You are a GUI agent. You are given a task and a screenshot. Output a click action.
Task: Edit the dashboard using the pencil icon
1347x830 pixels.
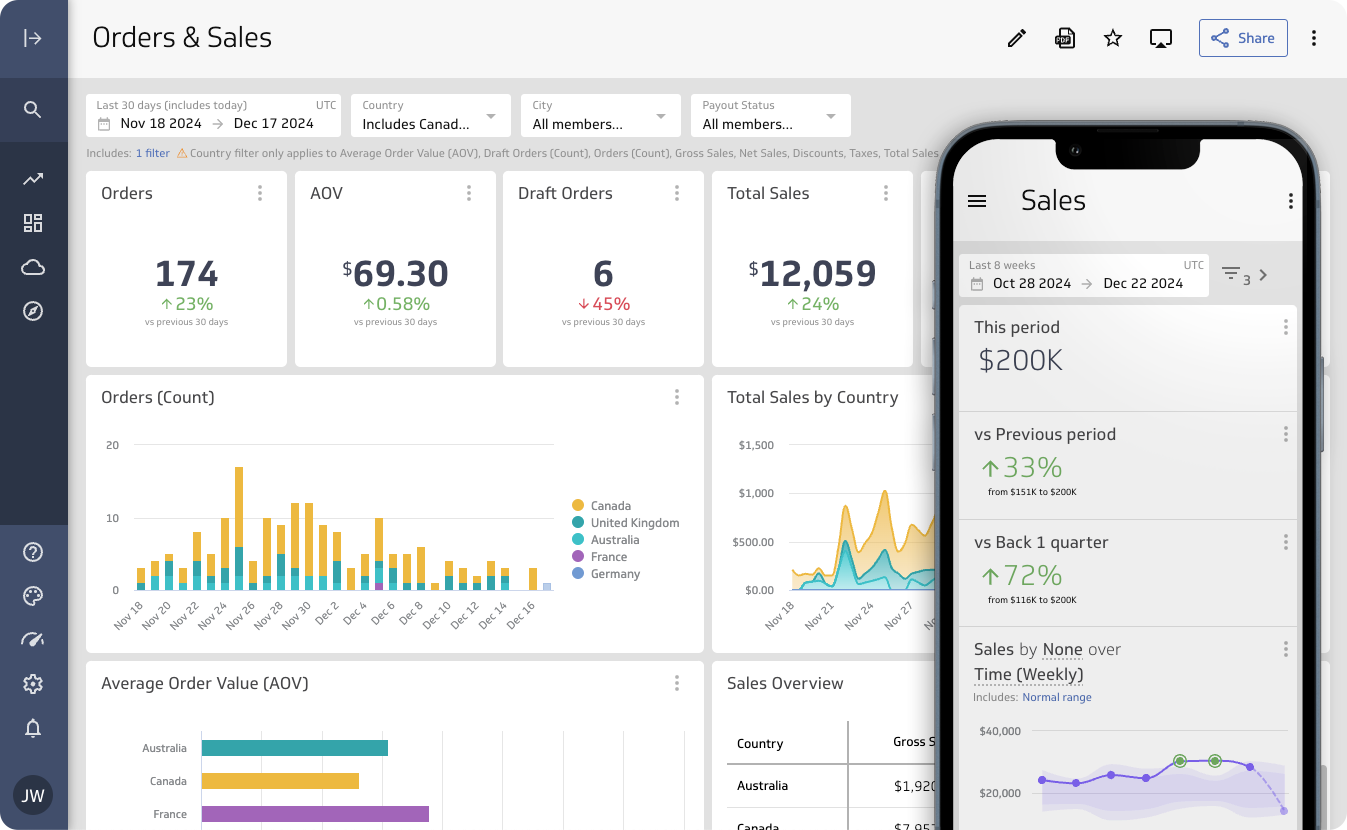click(x=1016, y=37)
